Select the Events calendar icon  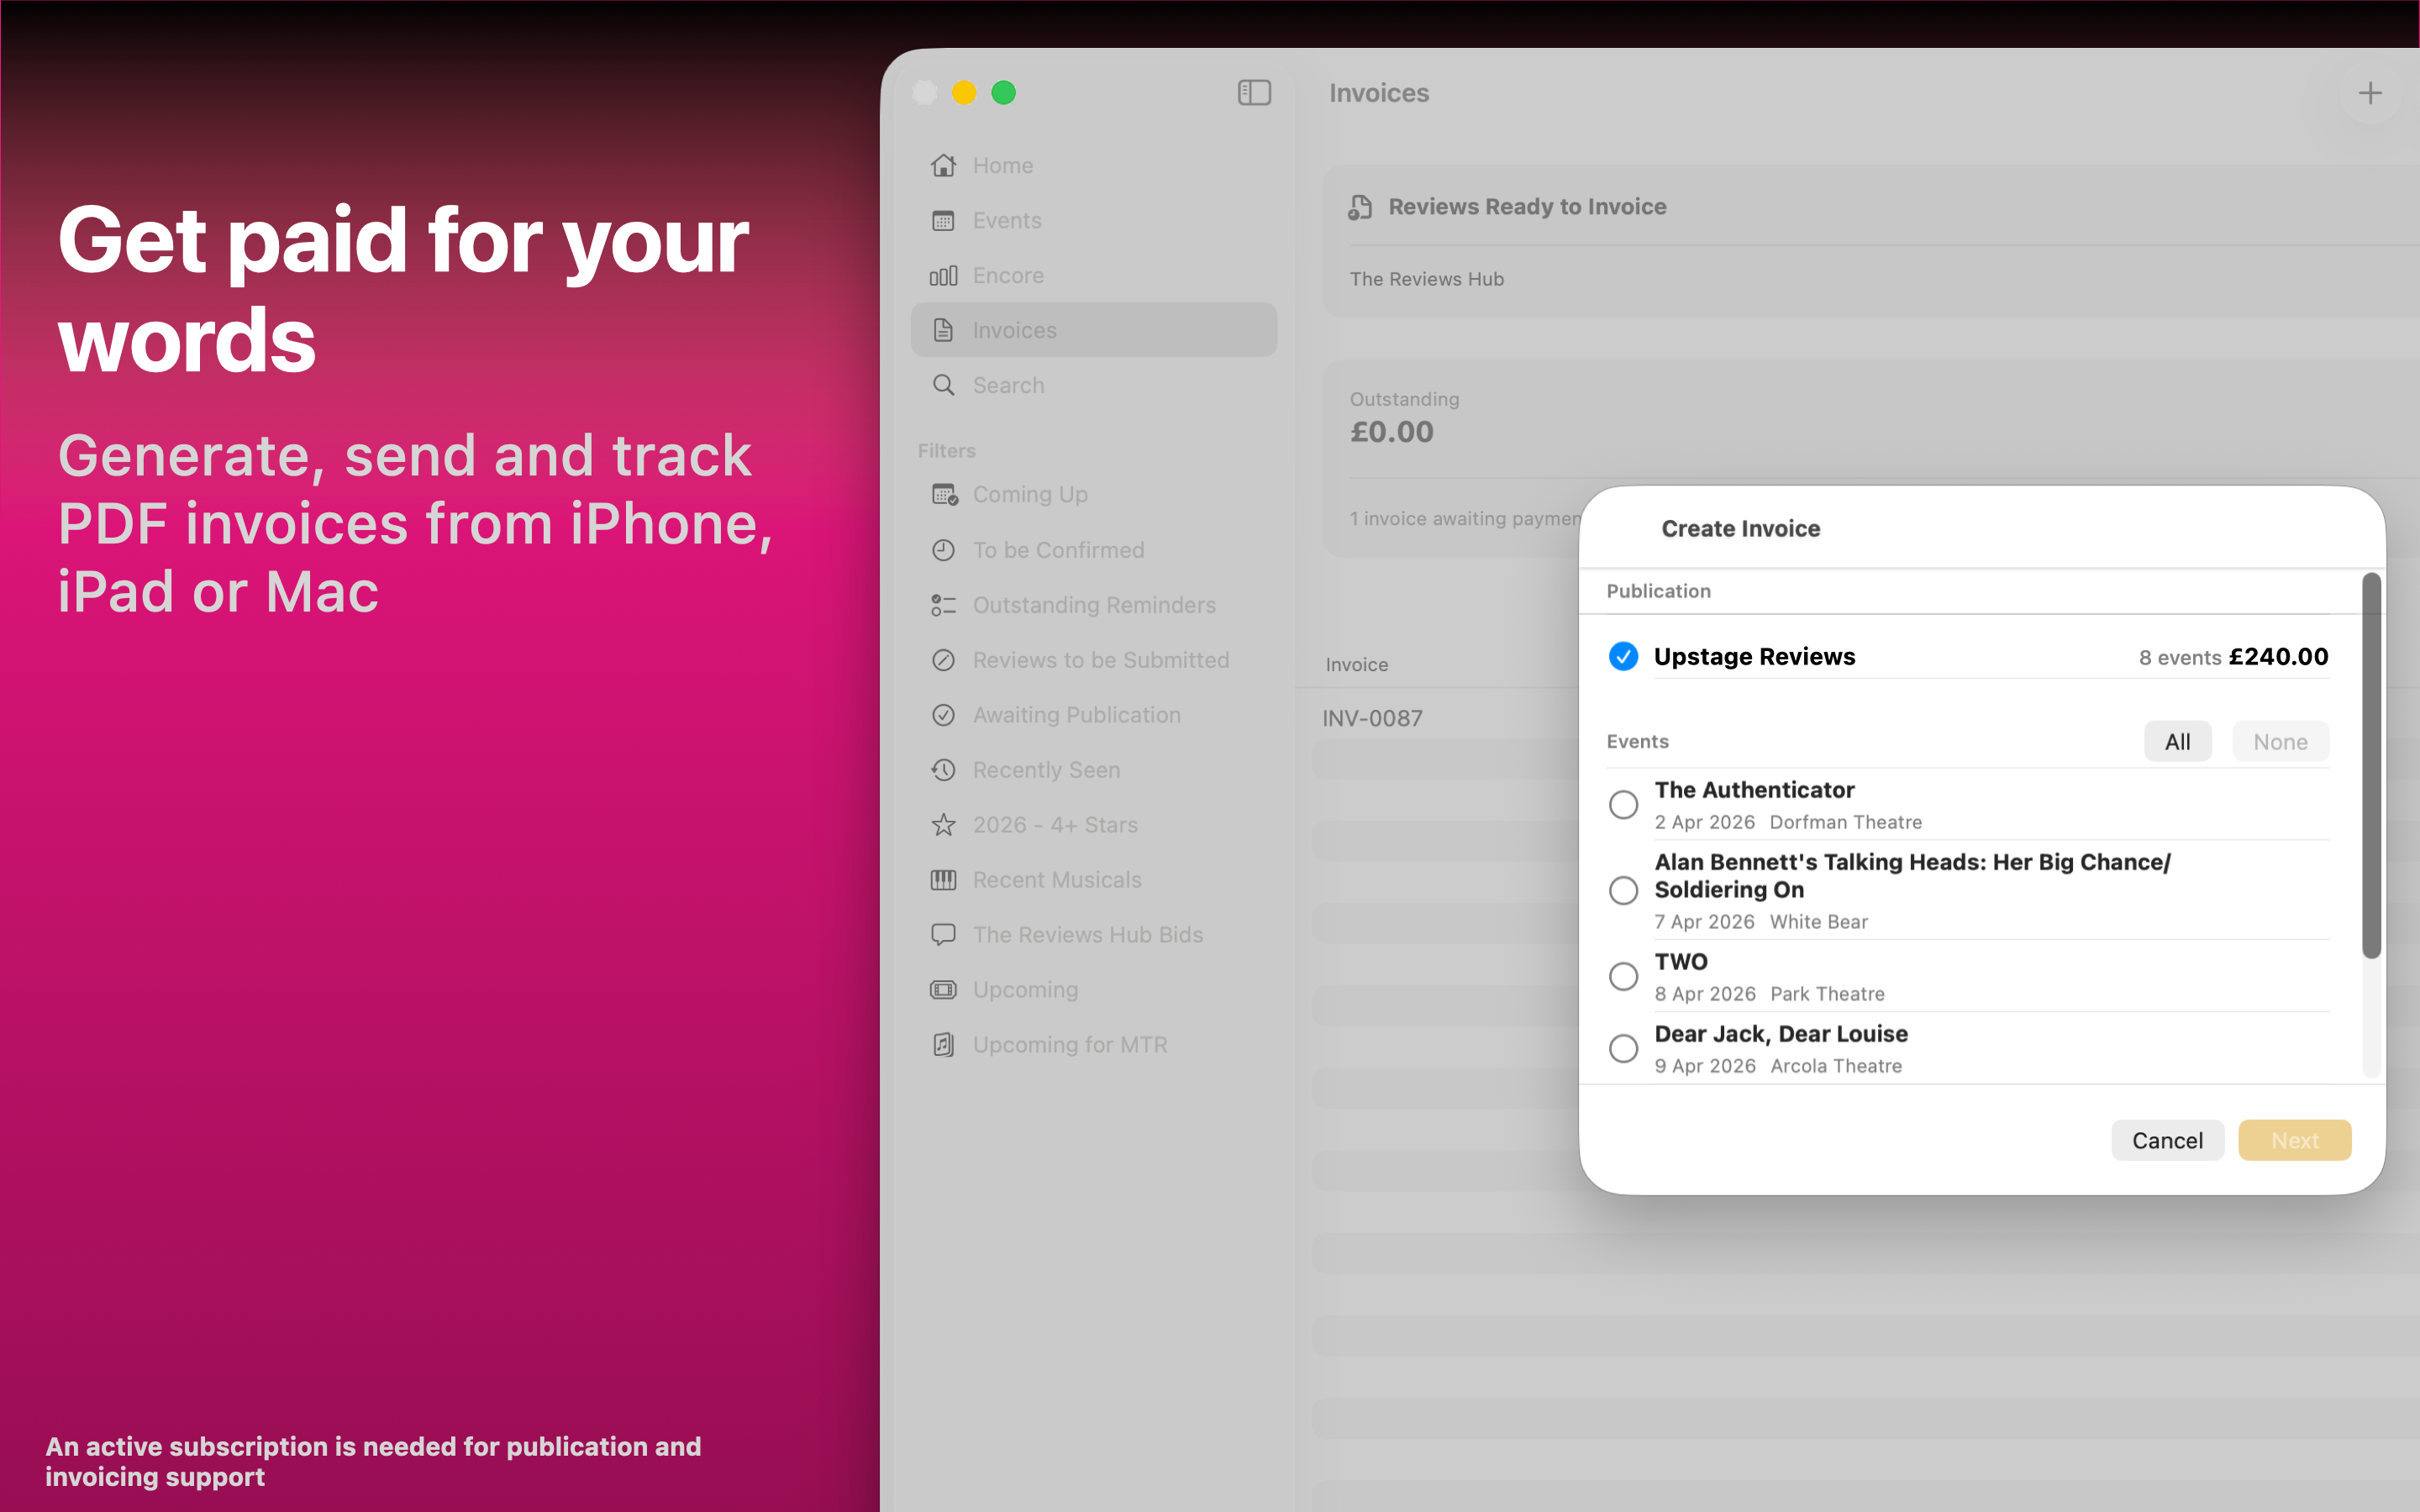(x=943, y=220)
